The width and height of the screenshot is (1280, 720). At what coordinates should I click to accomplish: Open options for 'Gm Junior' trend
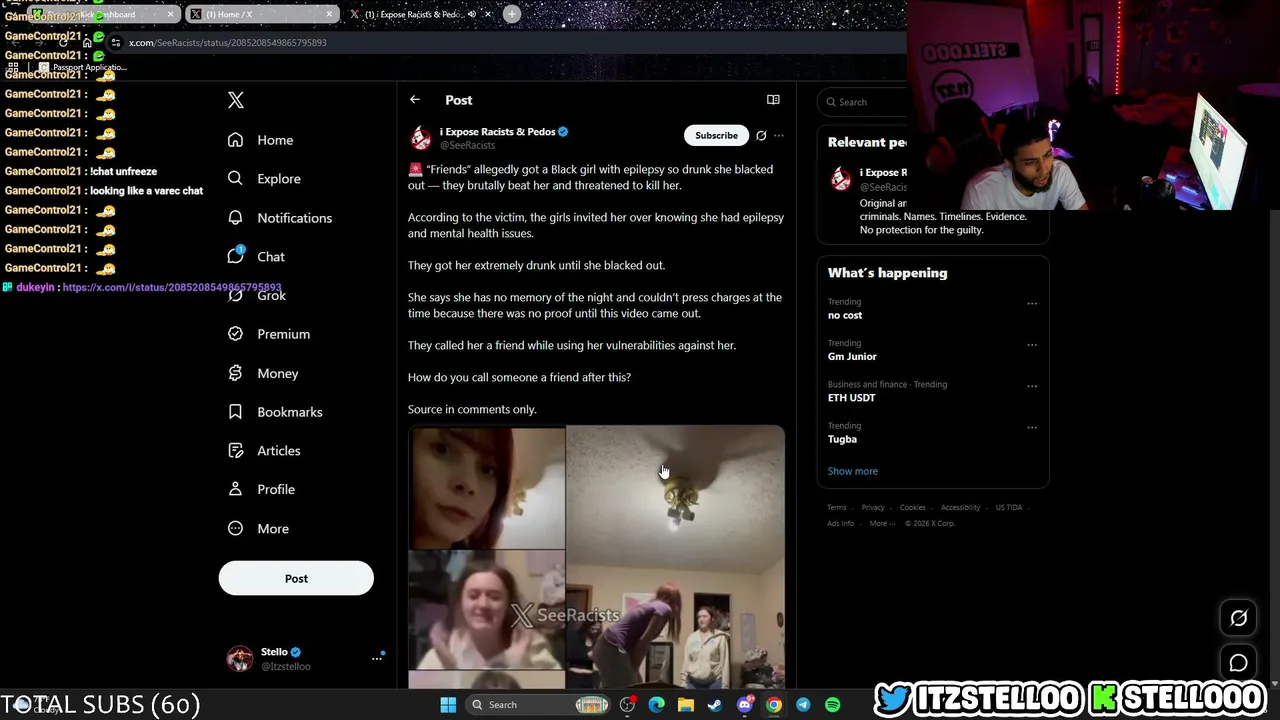pyautogui.click(x=1032, y=345)
